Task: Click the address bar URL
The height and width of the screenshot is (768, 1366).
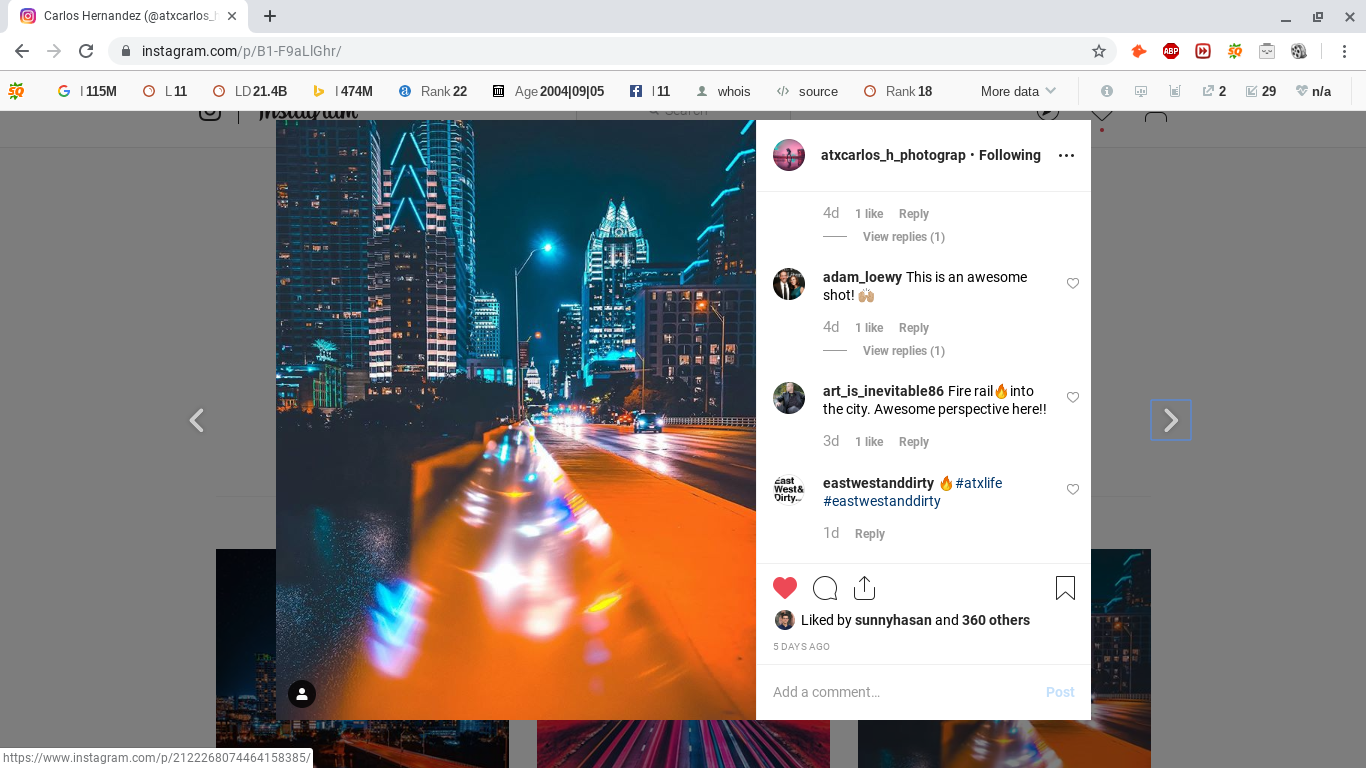Action: point(242,51)
